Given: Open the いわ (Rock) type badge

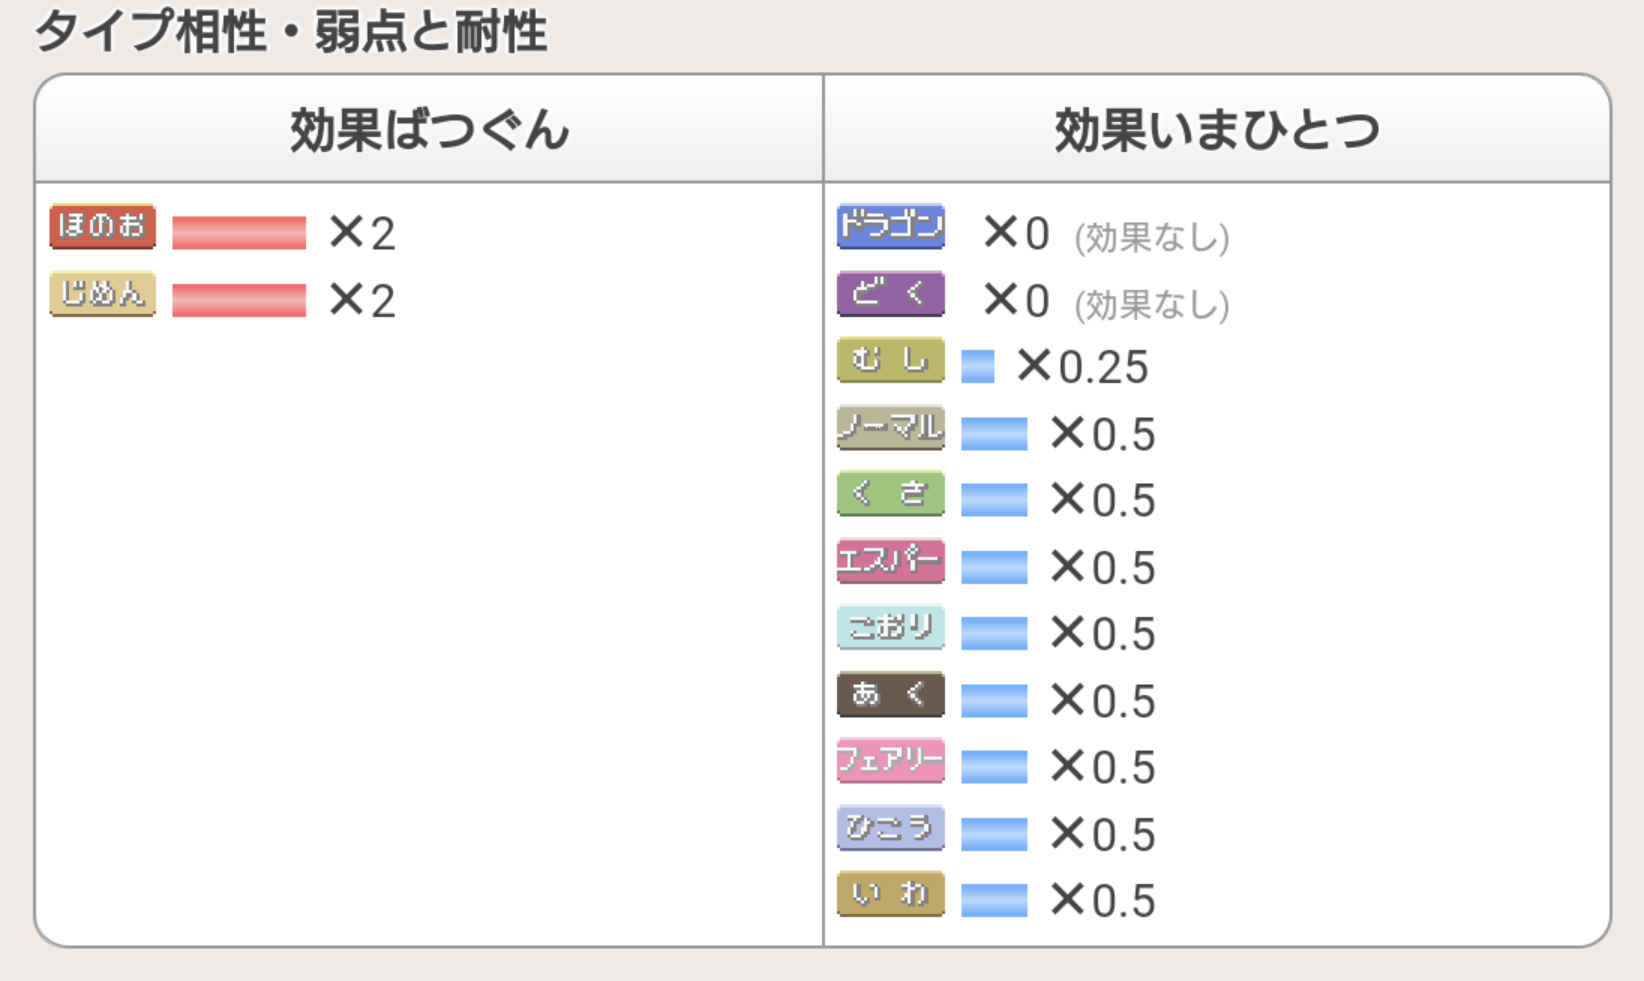Looking at the screenshot, I should pos(890,894).
